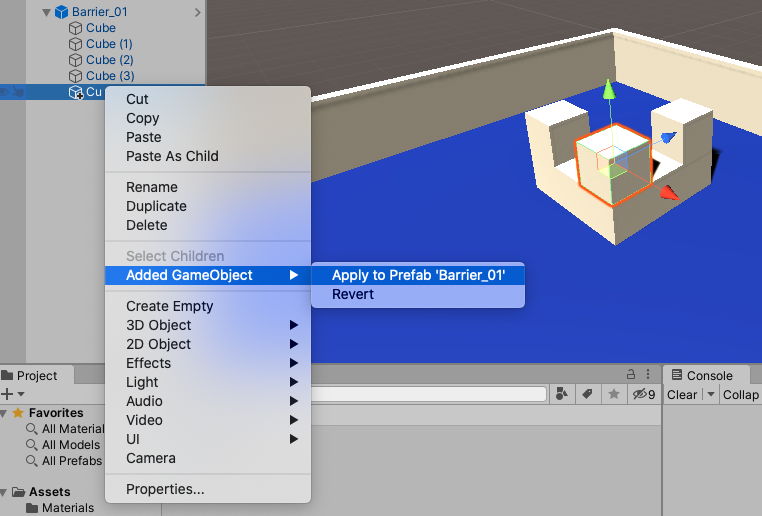Click the green Y-axis gizmo arrow
Screen dimensions: 762x516
point(608,90)
